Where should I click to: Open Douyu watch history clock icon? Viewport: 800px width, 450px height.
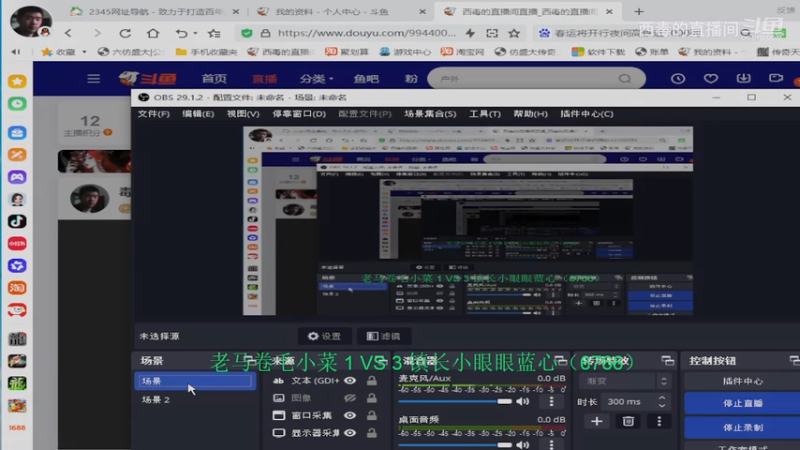click(678, 79)
